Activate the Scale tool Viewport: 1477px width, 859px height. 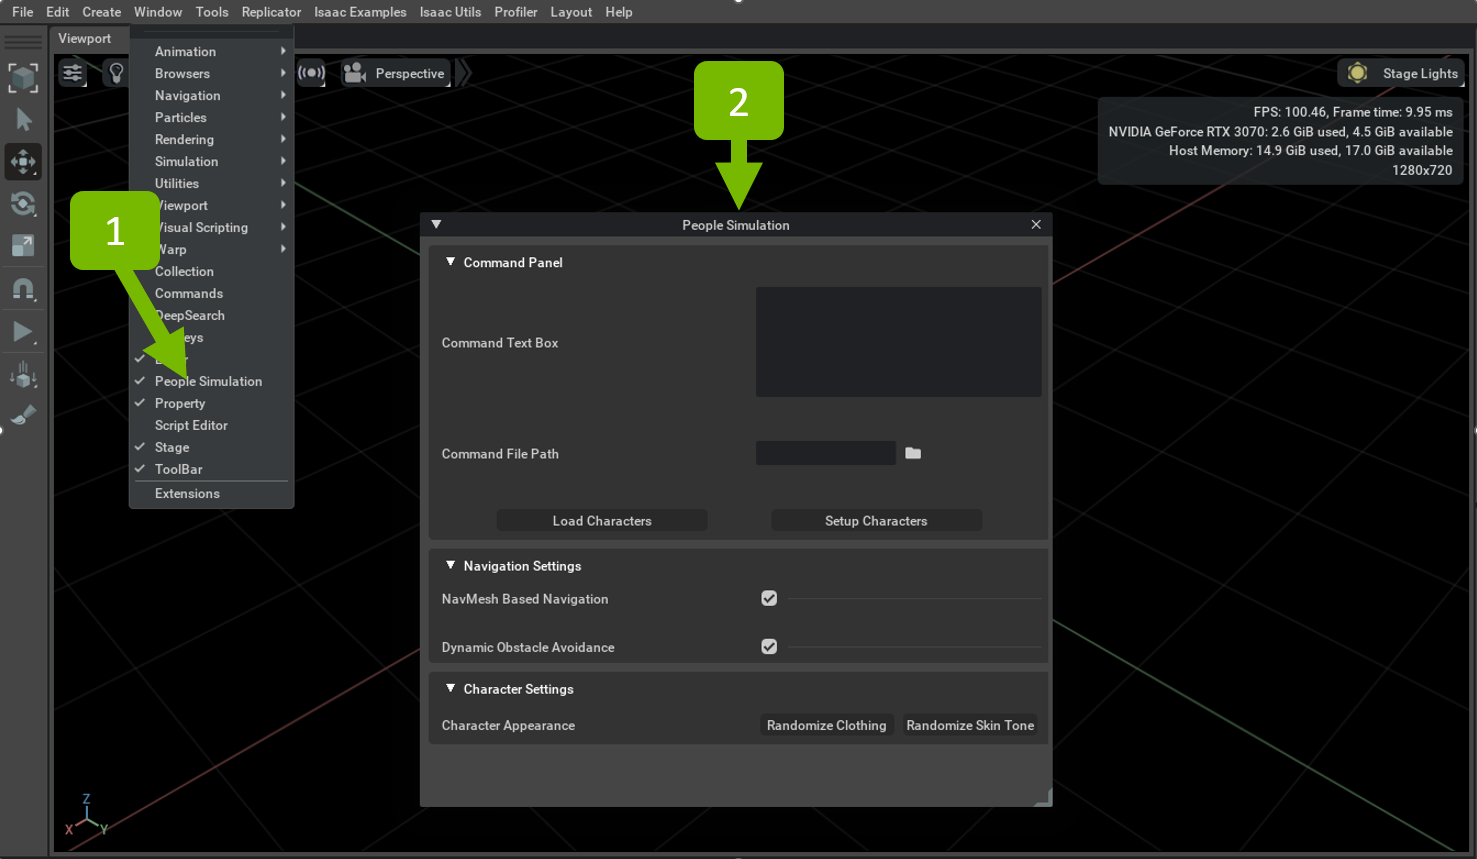coord(23,246)
